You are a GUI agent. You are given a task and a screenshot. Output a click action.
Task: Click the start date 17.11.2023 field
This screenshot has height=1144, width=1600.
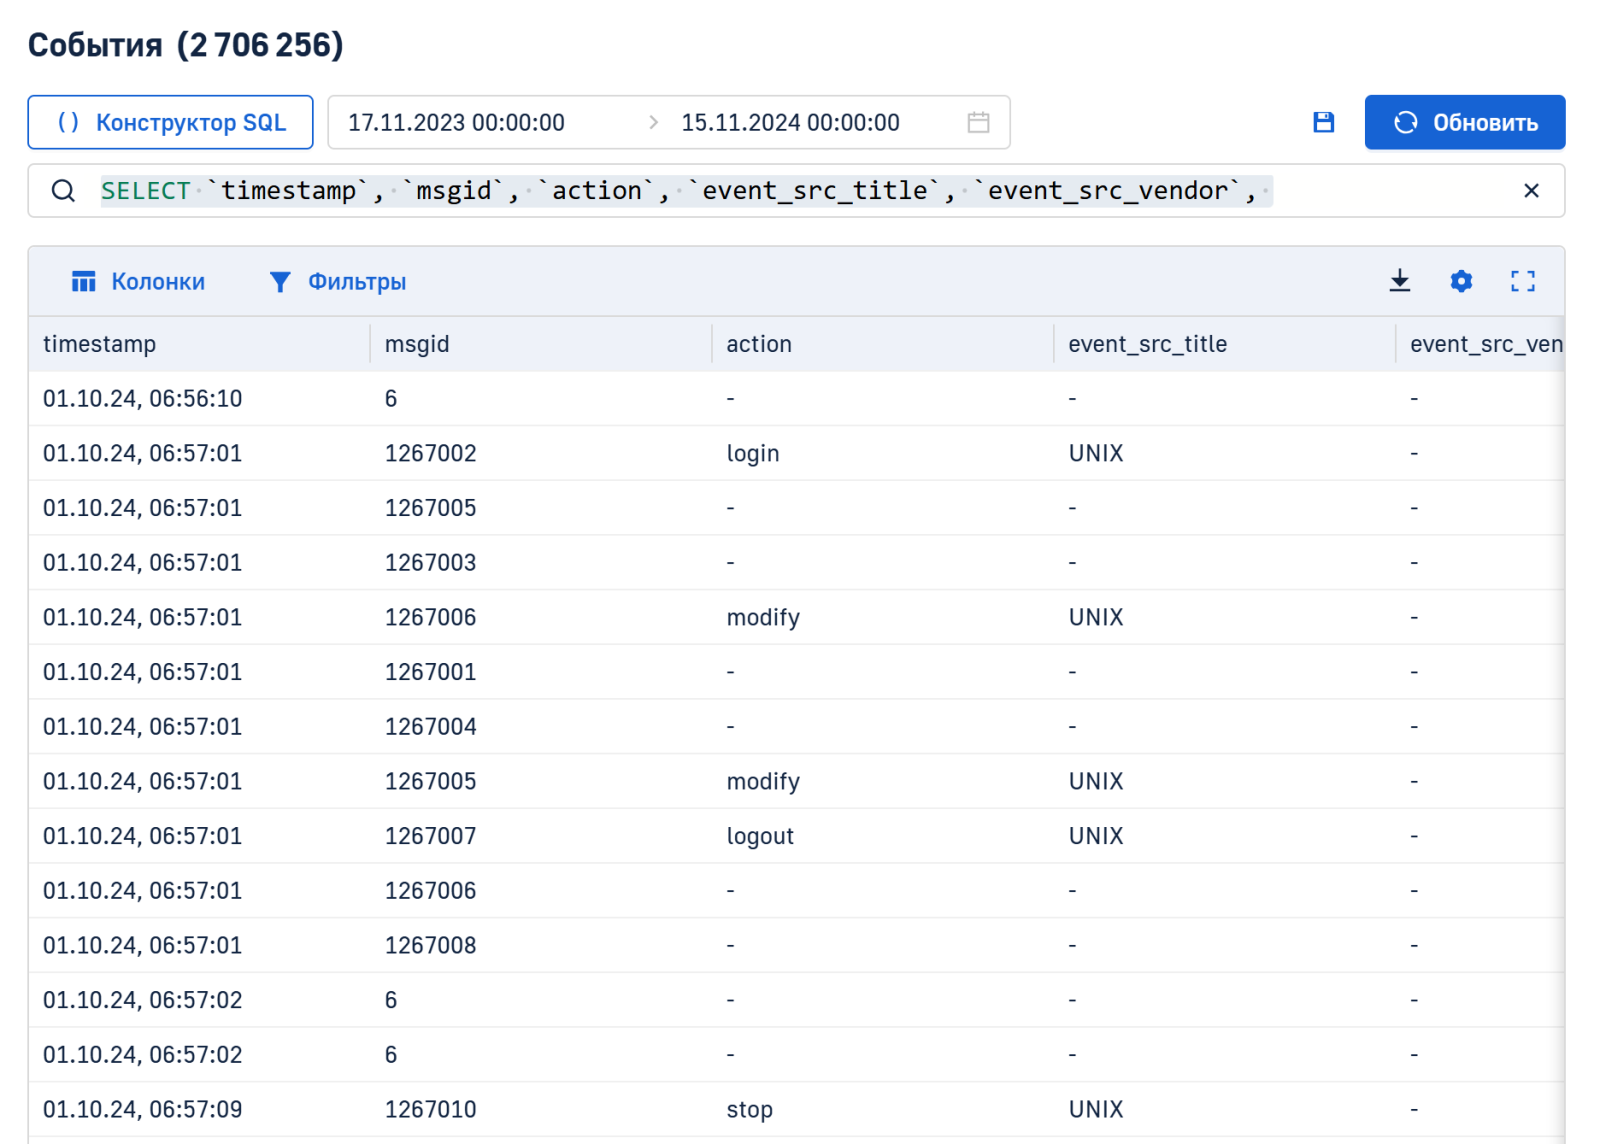click(456, 122)
